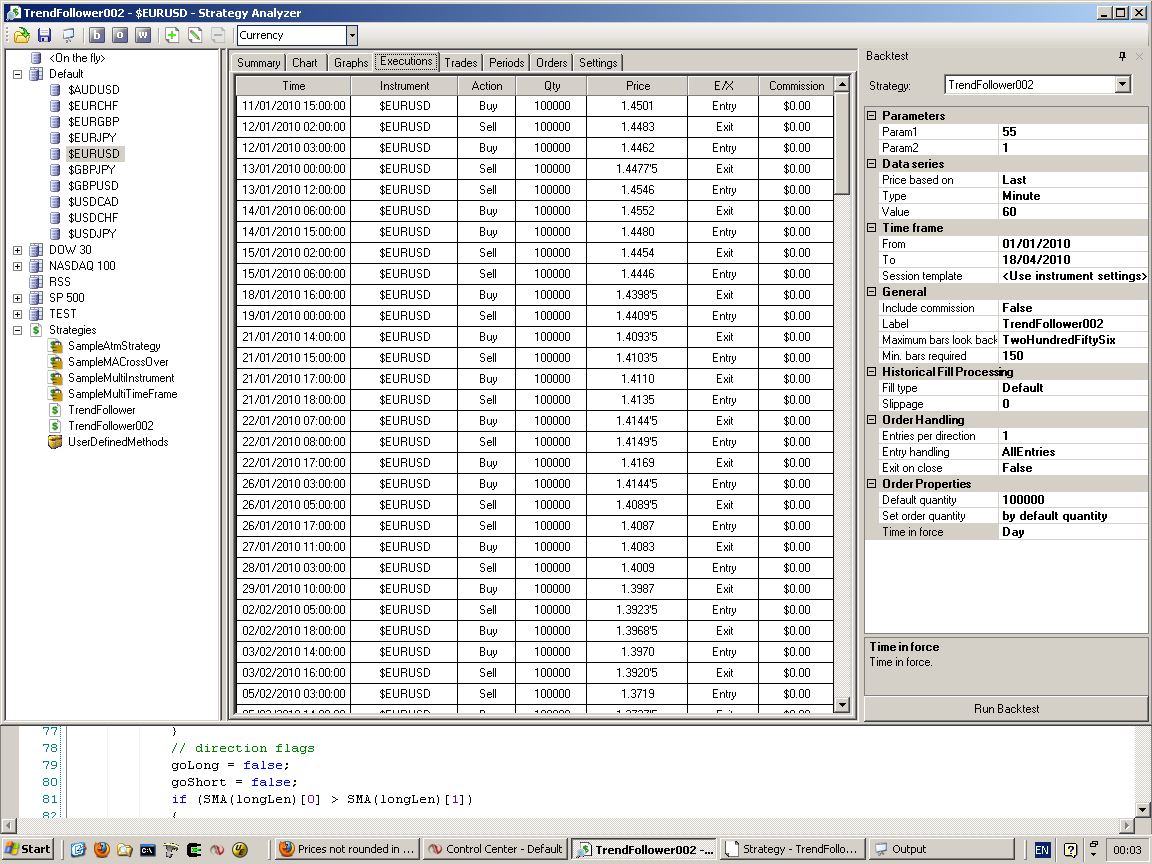Image resolution: width=1152 pixels, height=864 pixels.
Task: Collapse the Parameters section in Backtest
Action: click(x=871, y=116)
